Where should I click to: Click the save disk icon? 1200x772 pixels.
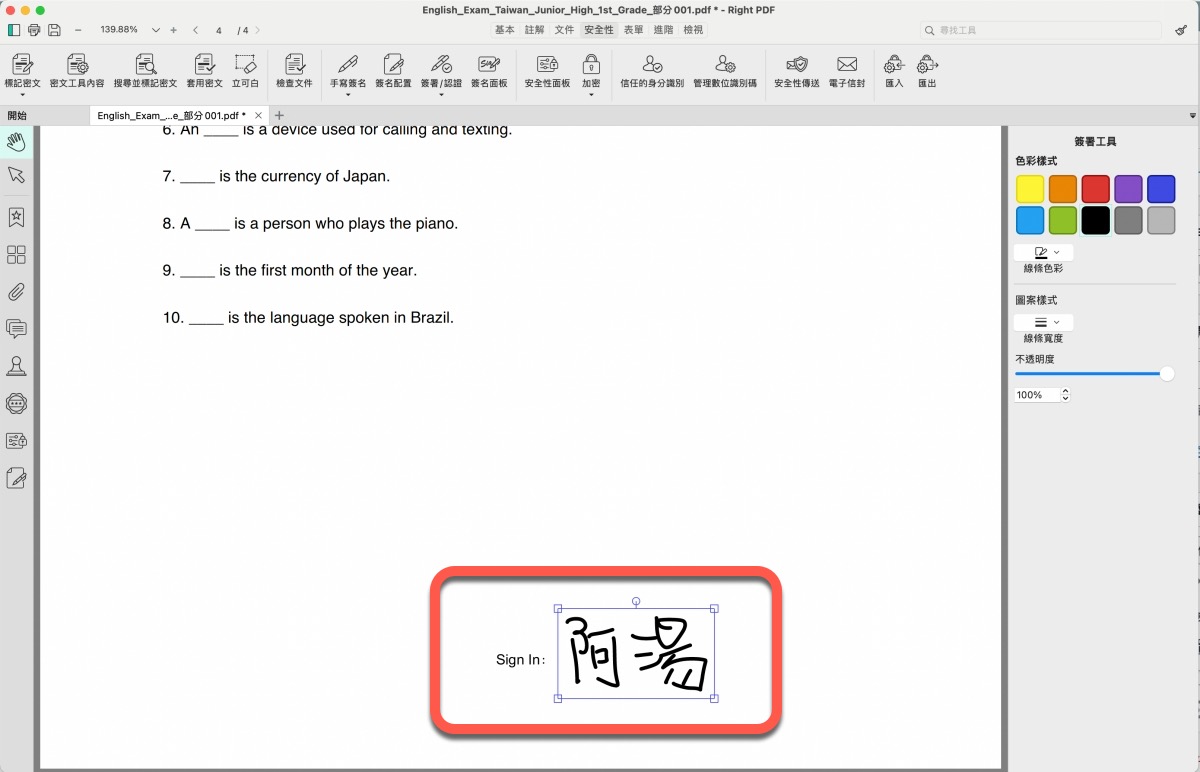(54, 30)
